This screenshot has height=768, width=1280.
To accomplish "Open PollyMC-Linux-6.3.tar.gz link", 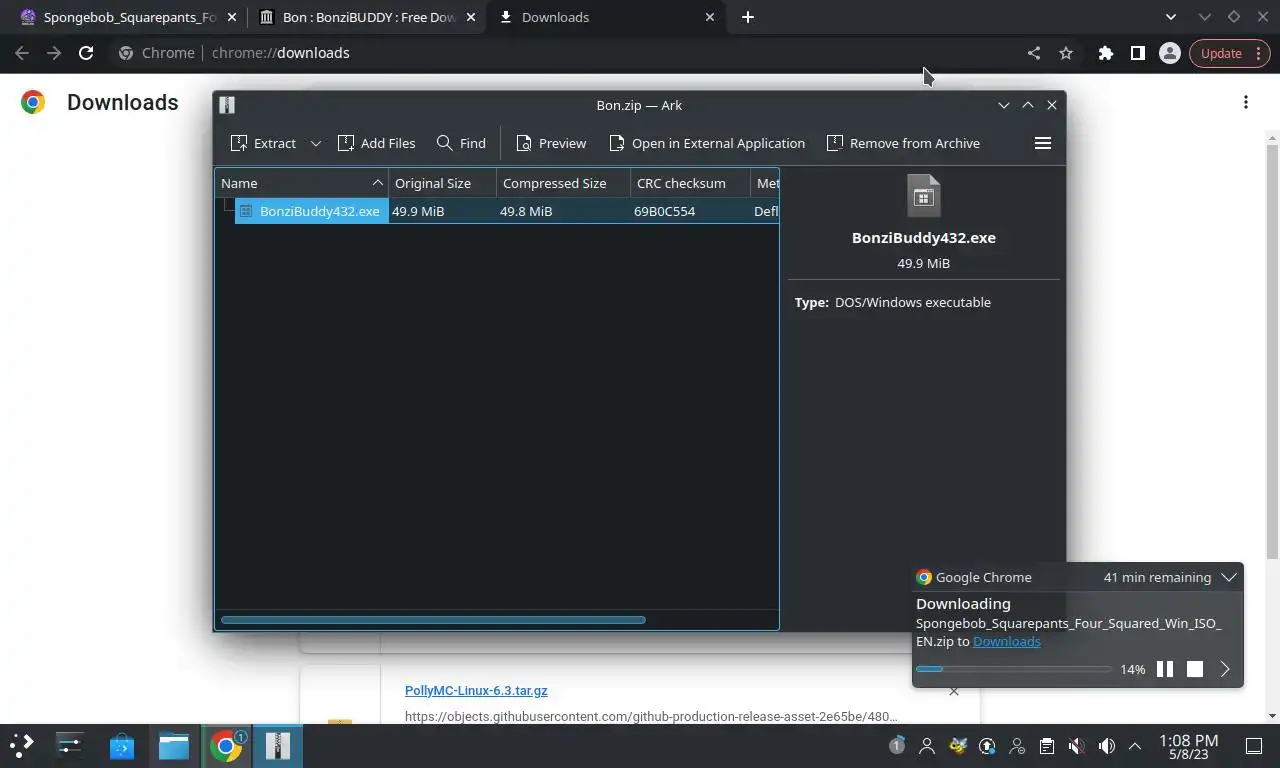I will (x=476, y=690).
